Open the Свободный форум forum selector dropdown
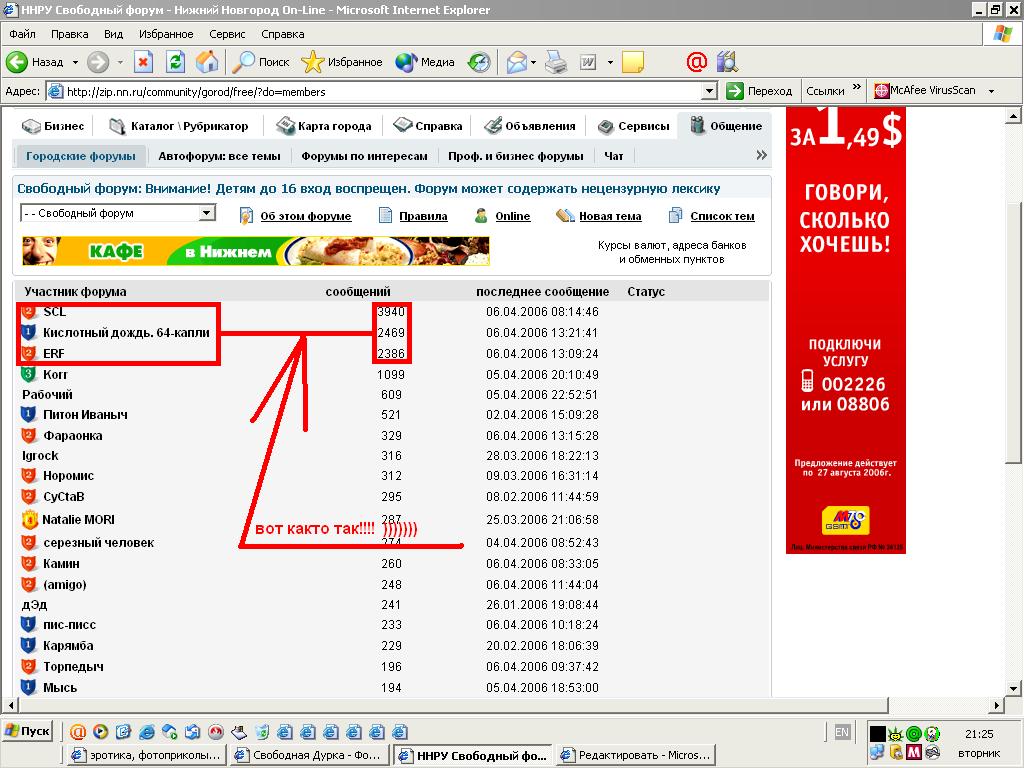This screenshot has width=1024, height=768. (x=206, y=213)
